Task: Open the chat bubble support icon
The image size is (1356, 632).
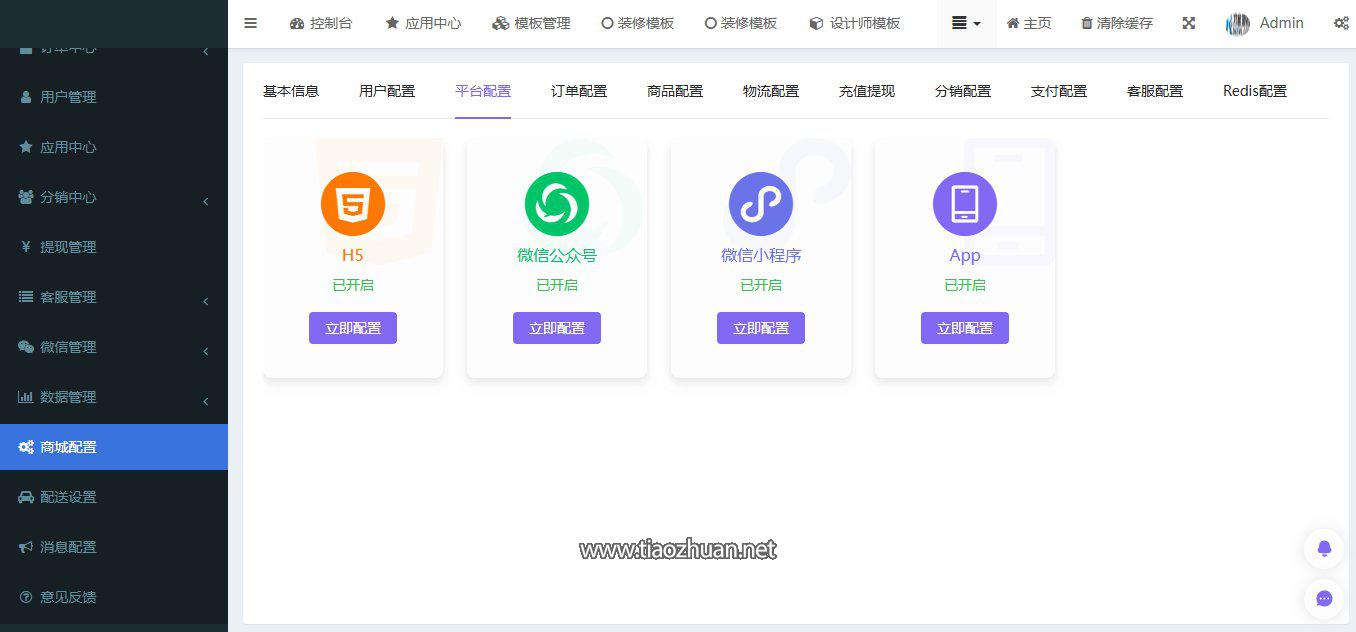Action: click(1324, 598)
